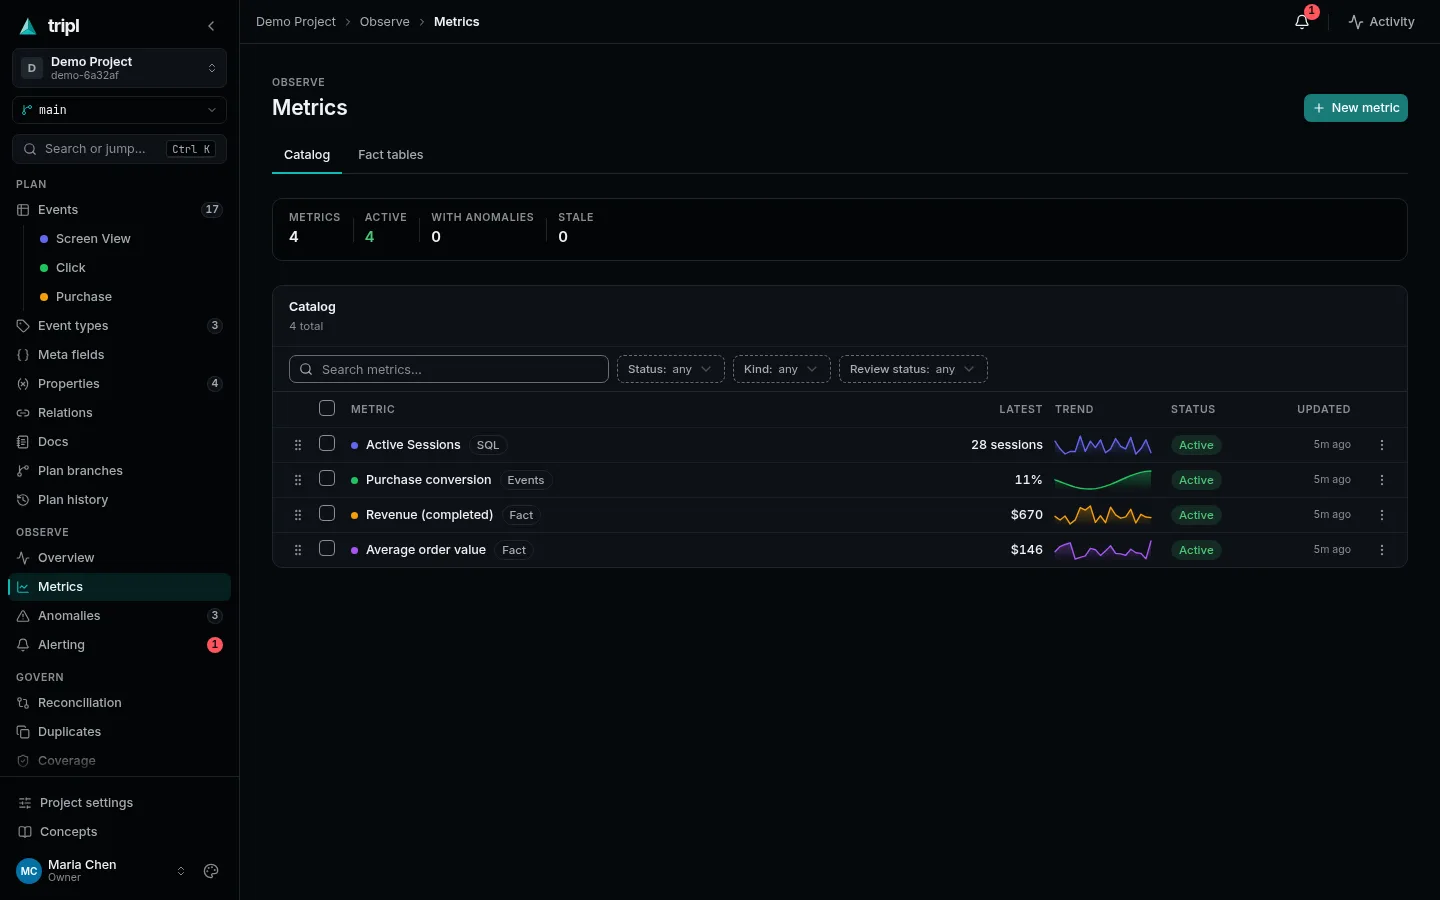Toggle the select-all metrics checkbox
1440x900 pixels.
point(327,408)
